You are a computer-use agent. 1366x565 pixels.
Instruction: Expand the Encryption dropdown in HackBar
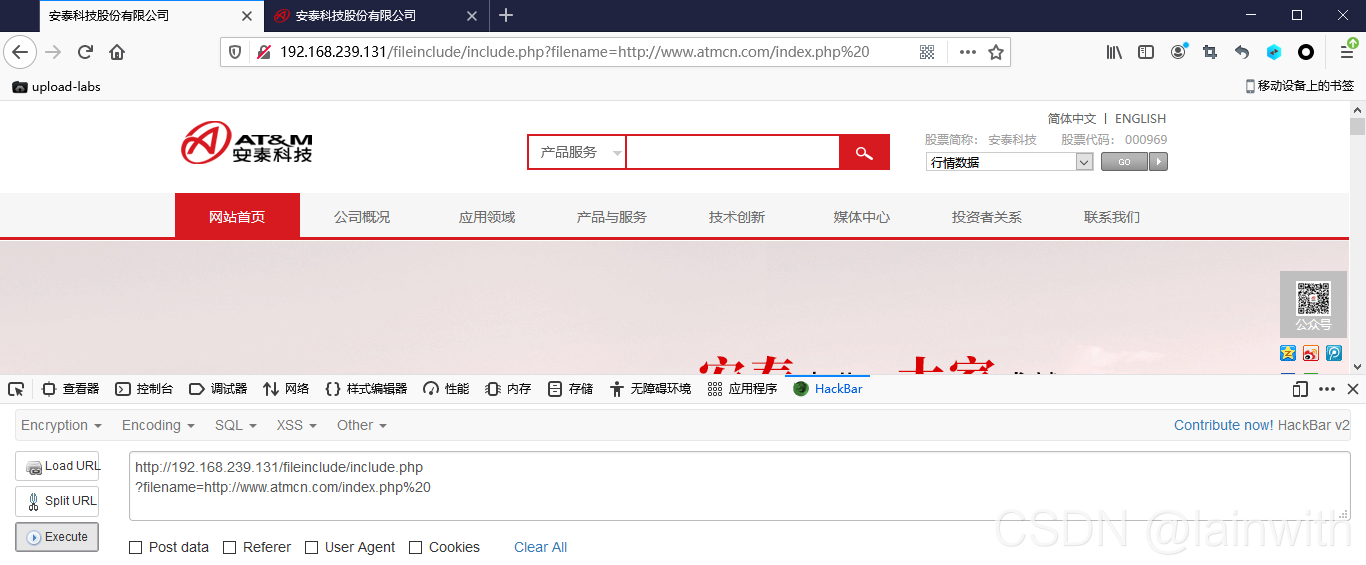coord(61,425)
